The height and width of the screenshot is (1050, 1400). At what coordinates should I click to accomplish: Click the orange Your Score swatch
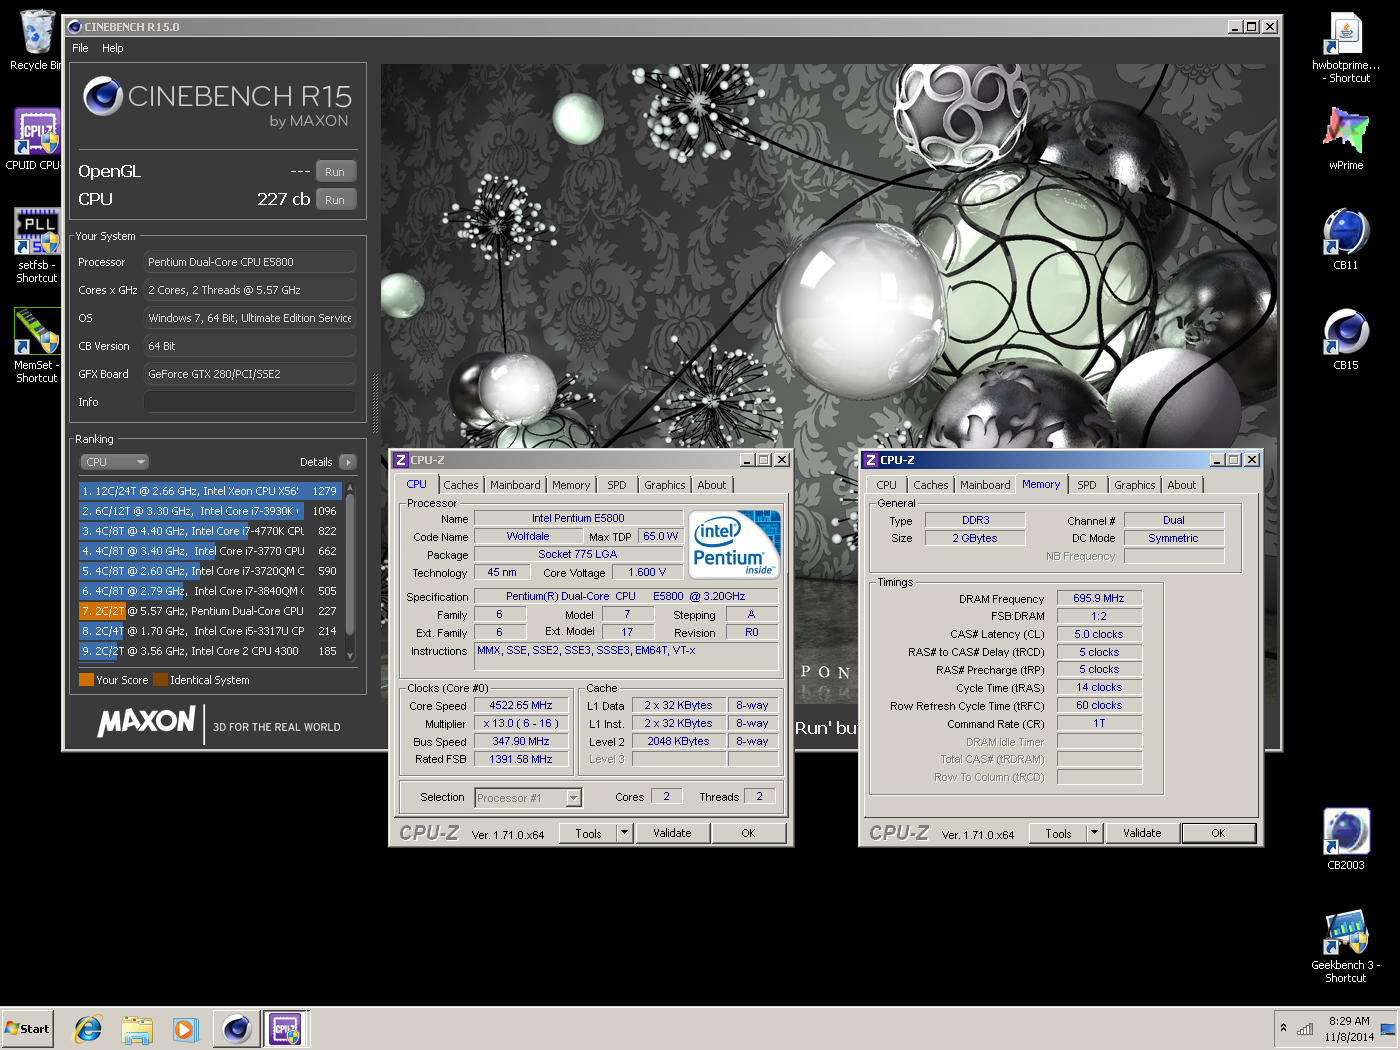tap(86, 680)
